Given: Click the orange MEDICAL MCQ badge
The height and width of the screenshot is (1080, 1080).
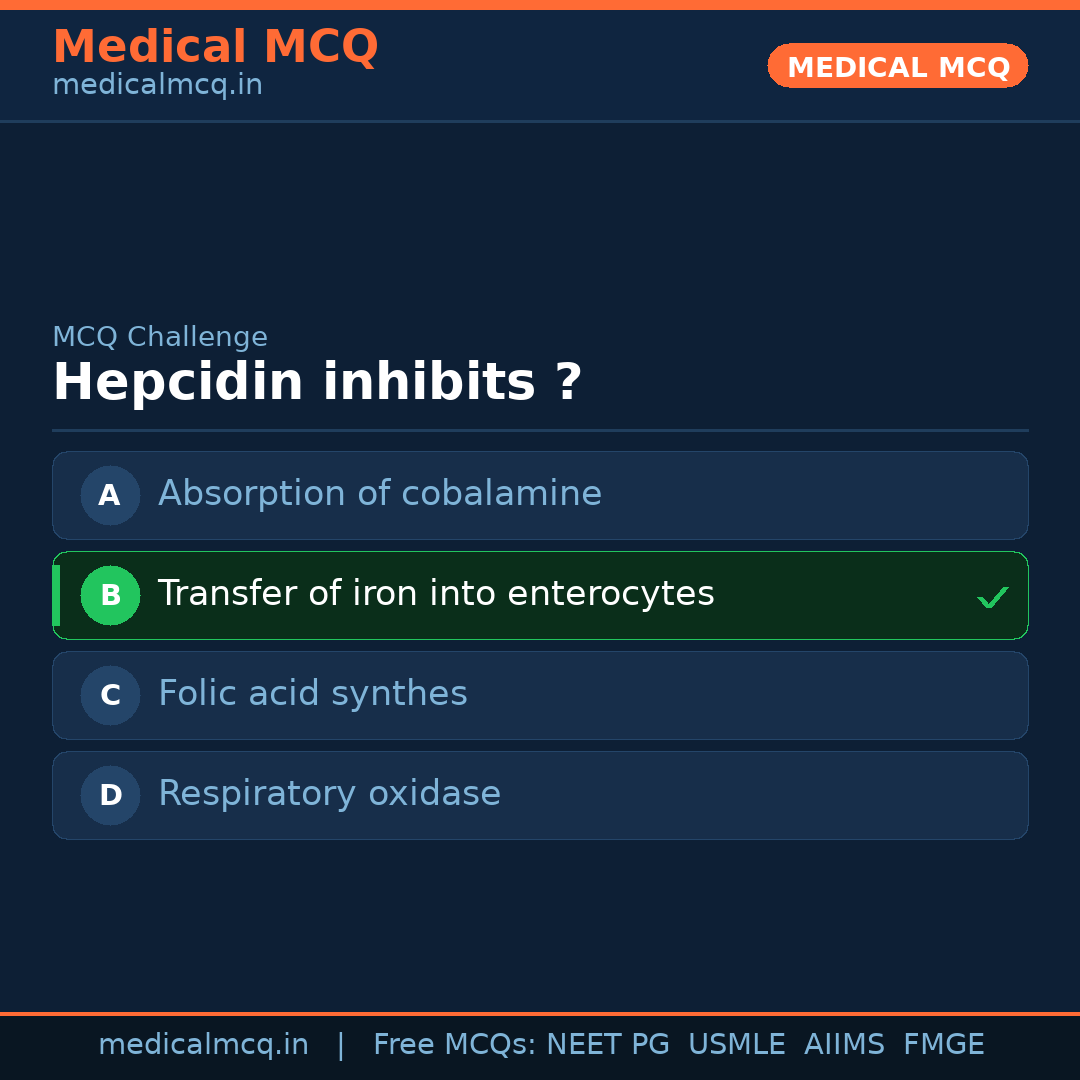Looking at the screenshot, I should 898,67.
